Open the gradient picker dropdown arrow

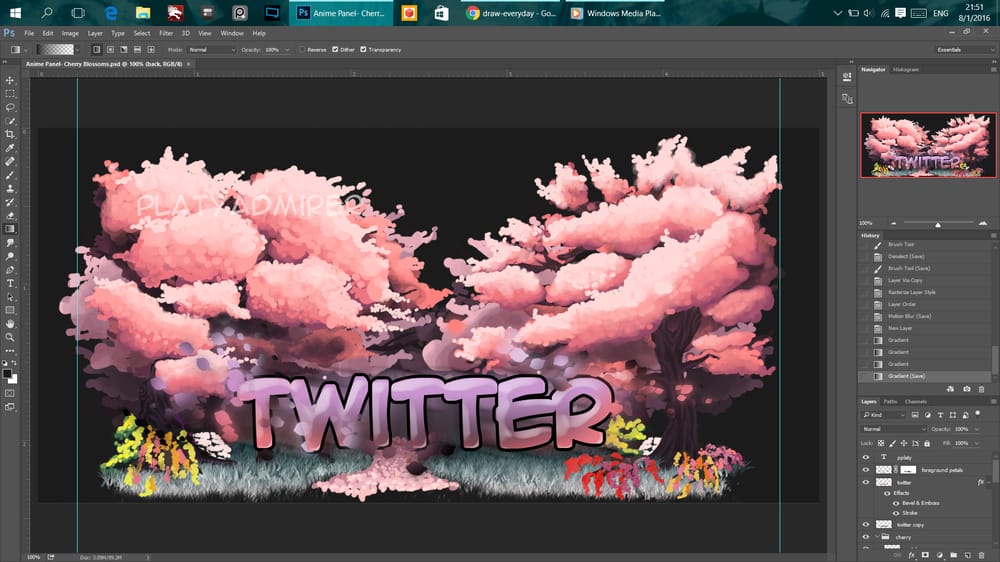77,49
